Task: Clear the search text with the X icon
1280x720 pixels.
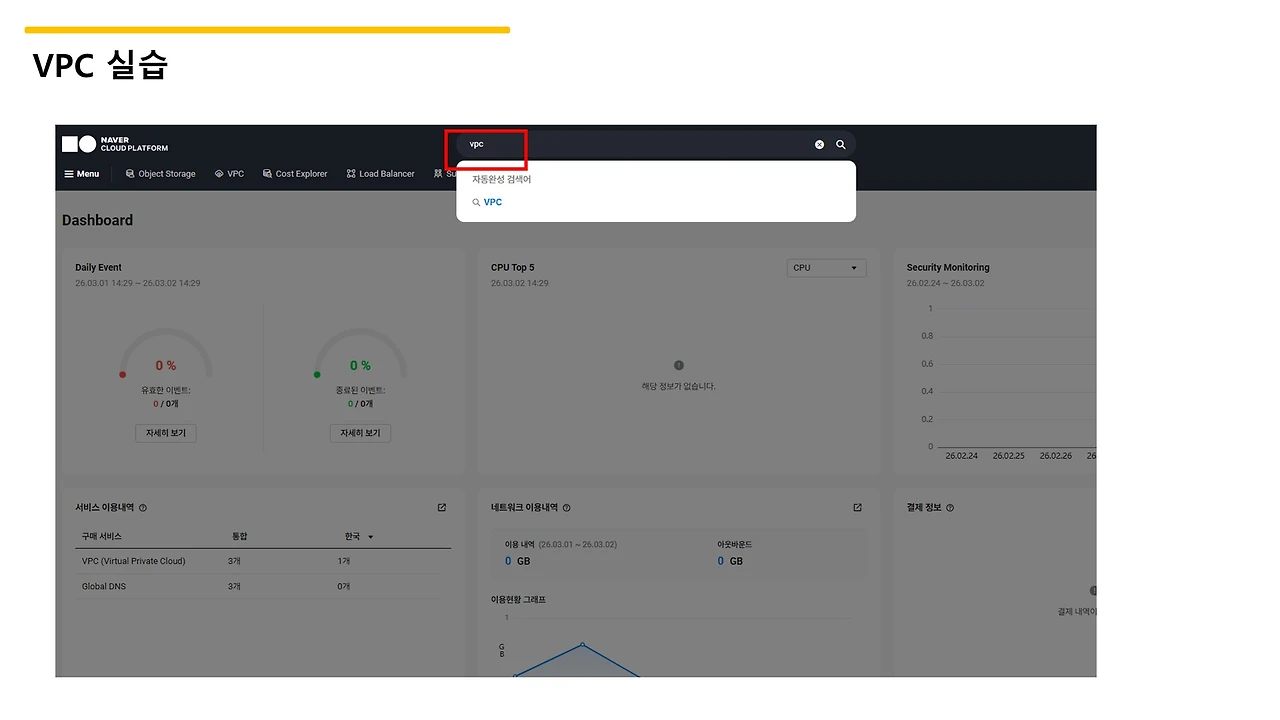Action: pos(819,144)
